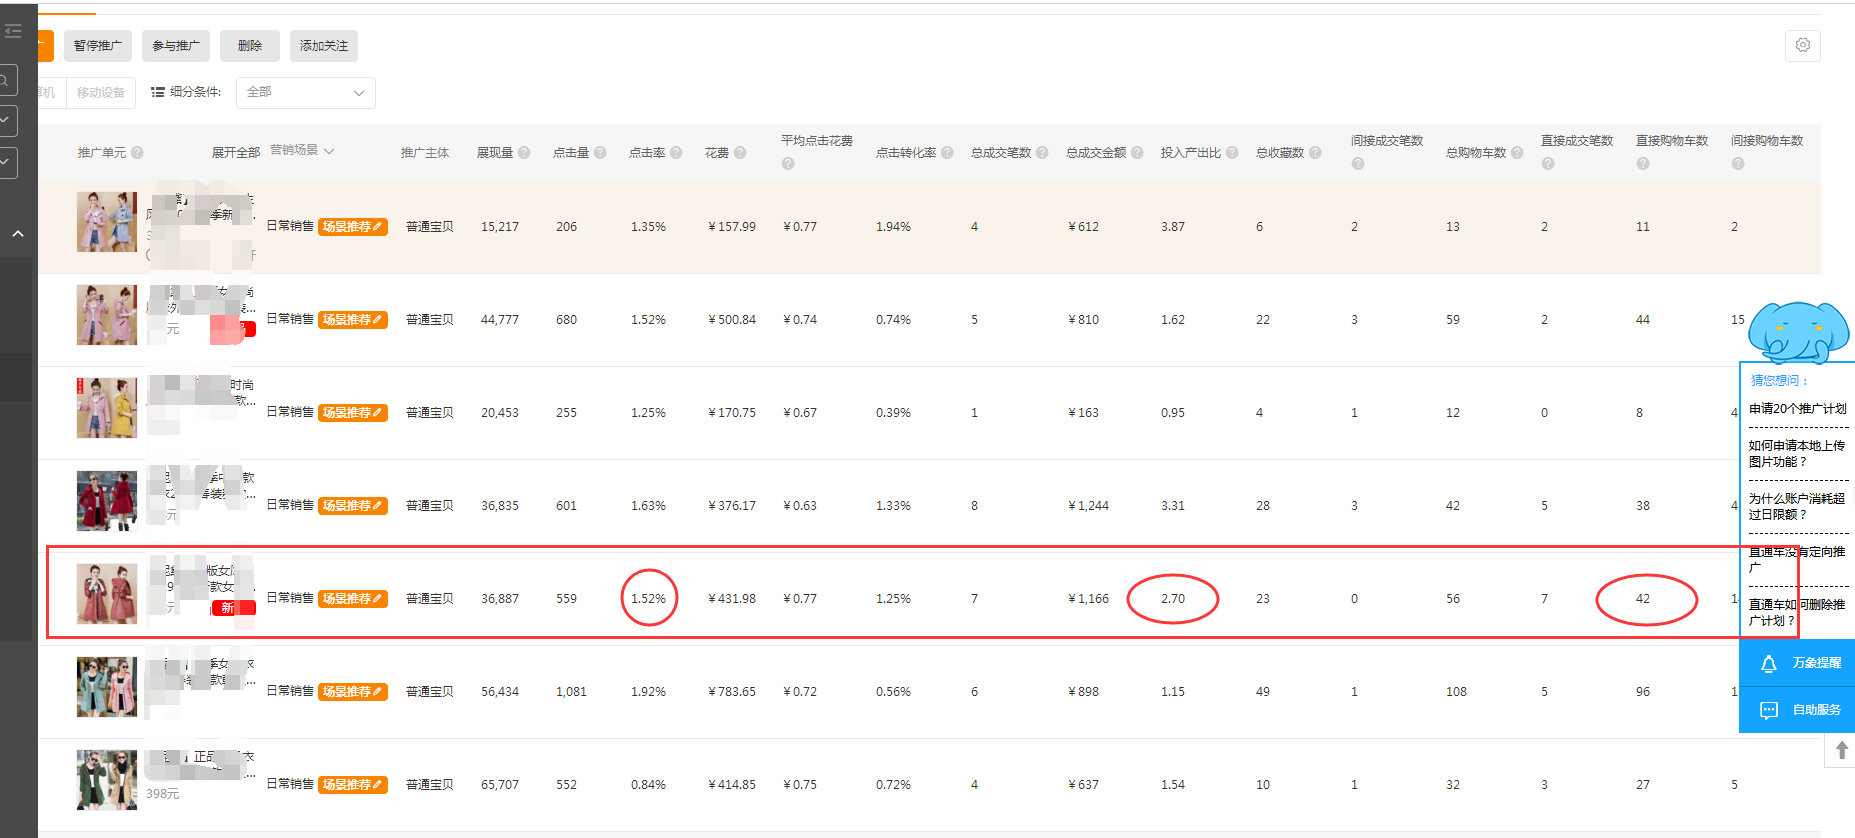Click the 暂停推广 button
Image resolution: width=1855 pixels, height=838 pixels.
[x=97, y=46]
